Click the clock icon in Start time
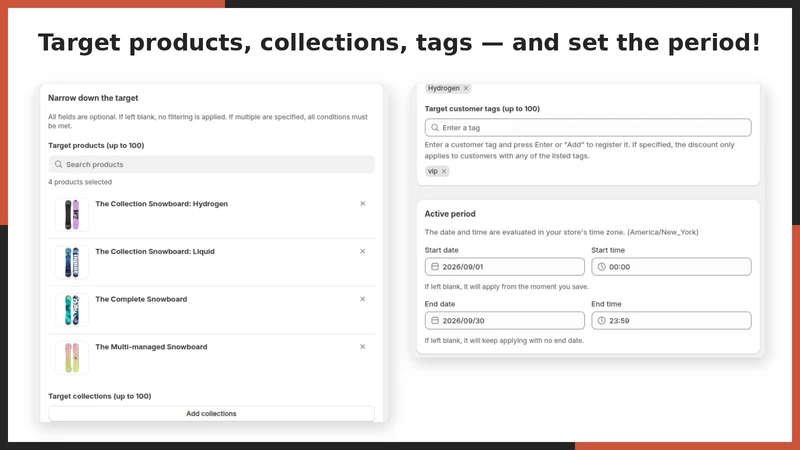The height and width of the screenshot is (450, 800). coord(602,267)
